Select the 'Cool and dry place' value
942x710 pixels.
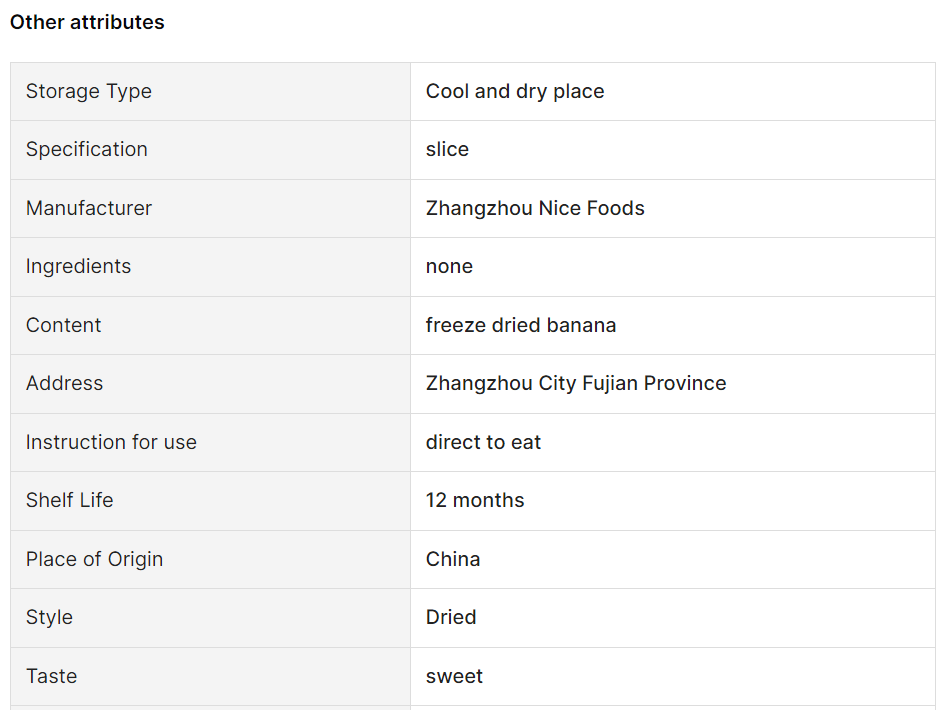coord(515,91)
